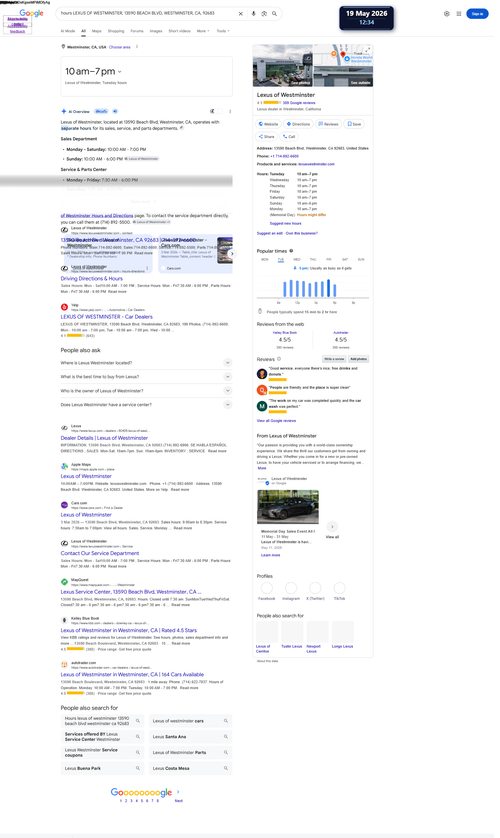Open quick settings gear icon
This screenshot has width=500, height=838.
tap(447, 13)
